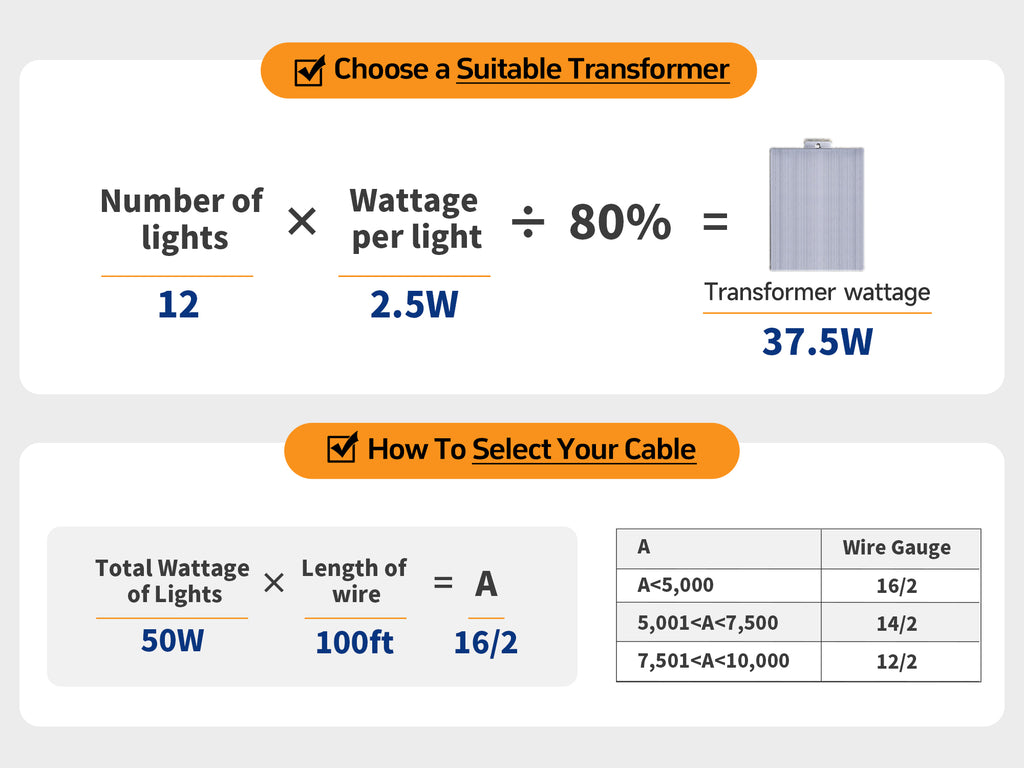Click the "Wire Gauge" table column header
Screen dimensions: 1024x768
pyautogui.click(x=897, y=548)
